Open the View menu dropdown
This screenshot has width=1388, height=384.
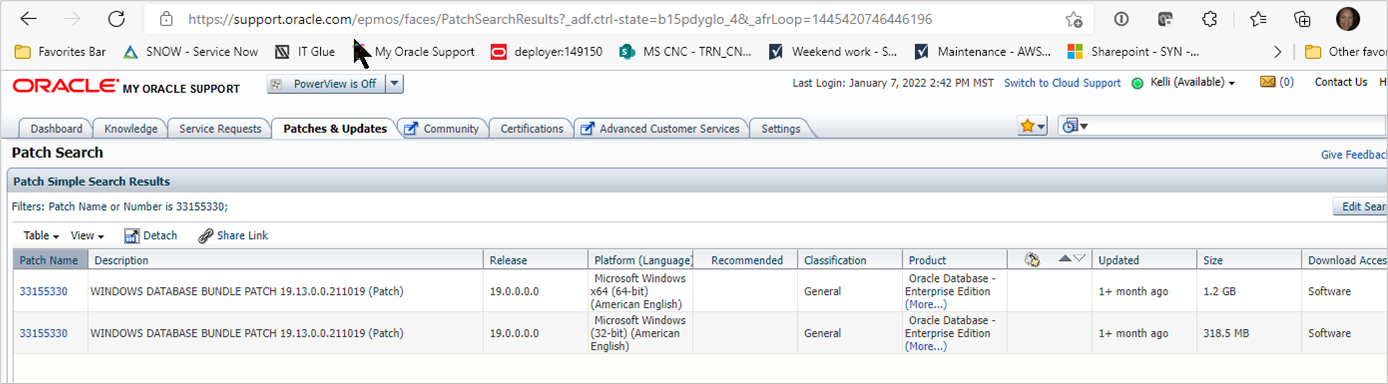tap(87, 235)
